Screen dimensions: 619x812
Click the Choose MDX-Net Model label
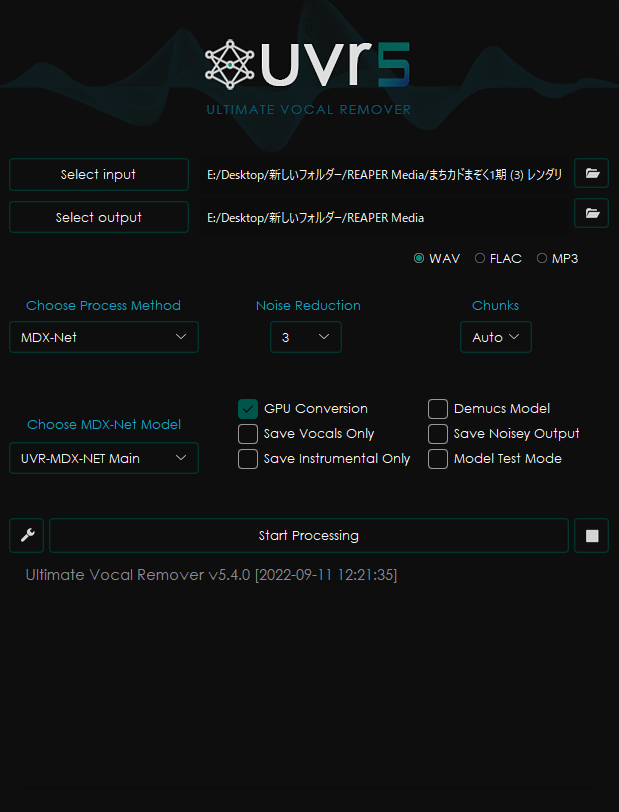pos(104,425)
